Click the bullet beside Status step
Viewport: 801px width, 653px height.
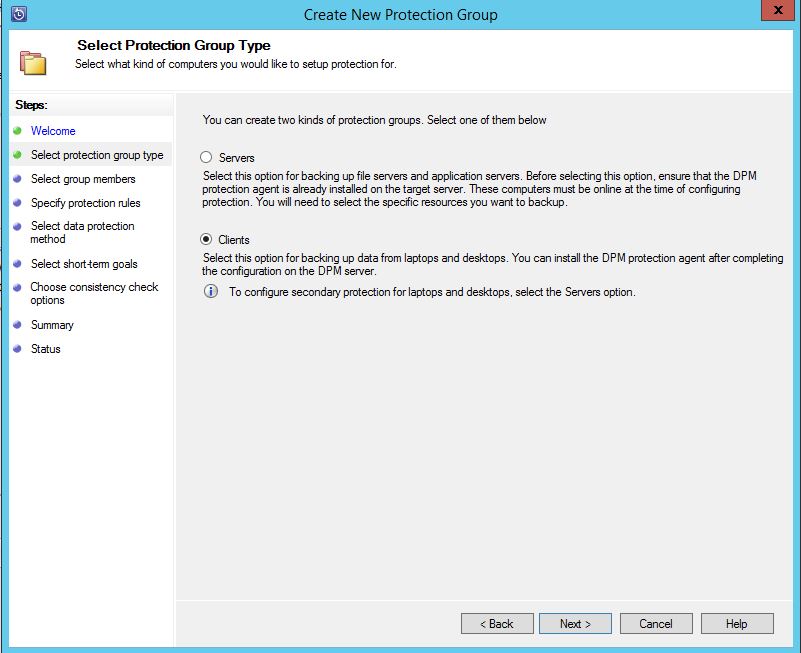tap(18, 349)
